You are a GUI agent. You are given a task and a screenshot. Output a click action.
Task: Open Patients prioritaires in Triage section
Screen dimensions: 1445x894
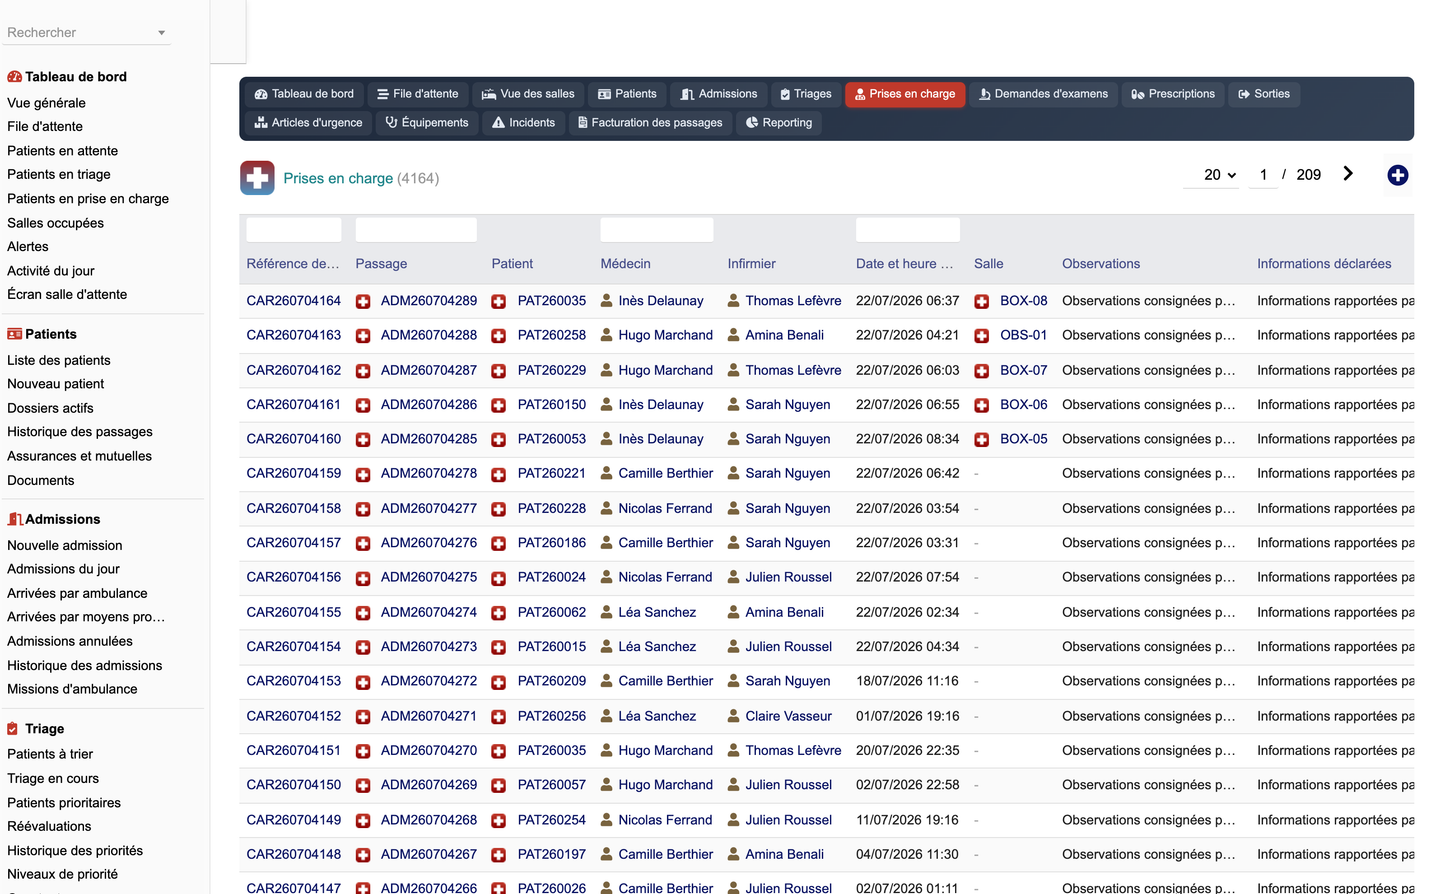pyautogui.click(x=64, y=803)
